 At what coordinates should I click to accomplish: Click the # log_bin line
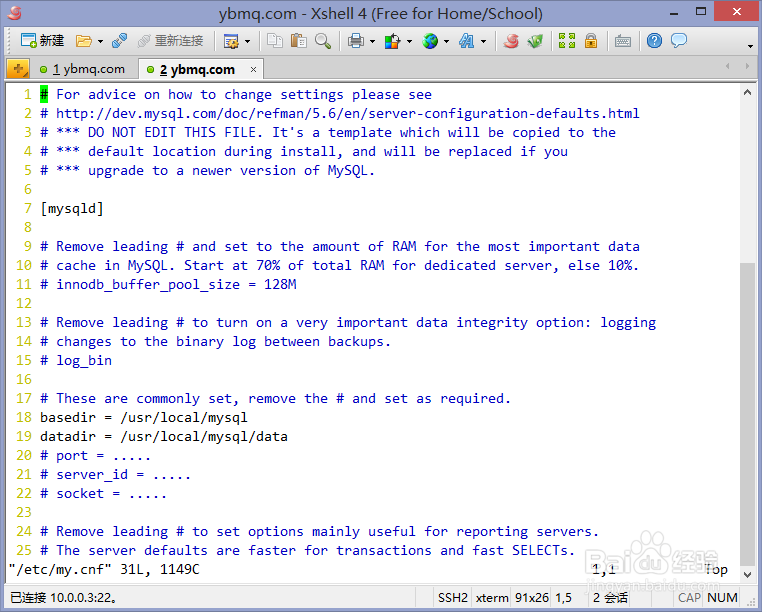(x=76, y=360)
